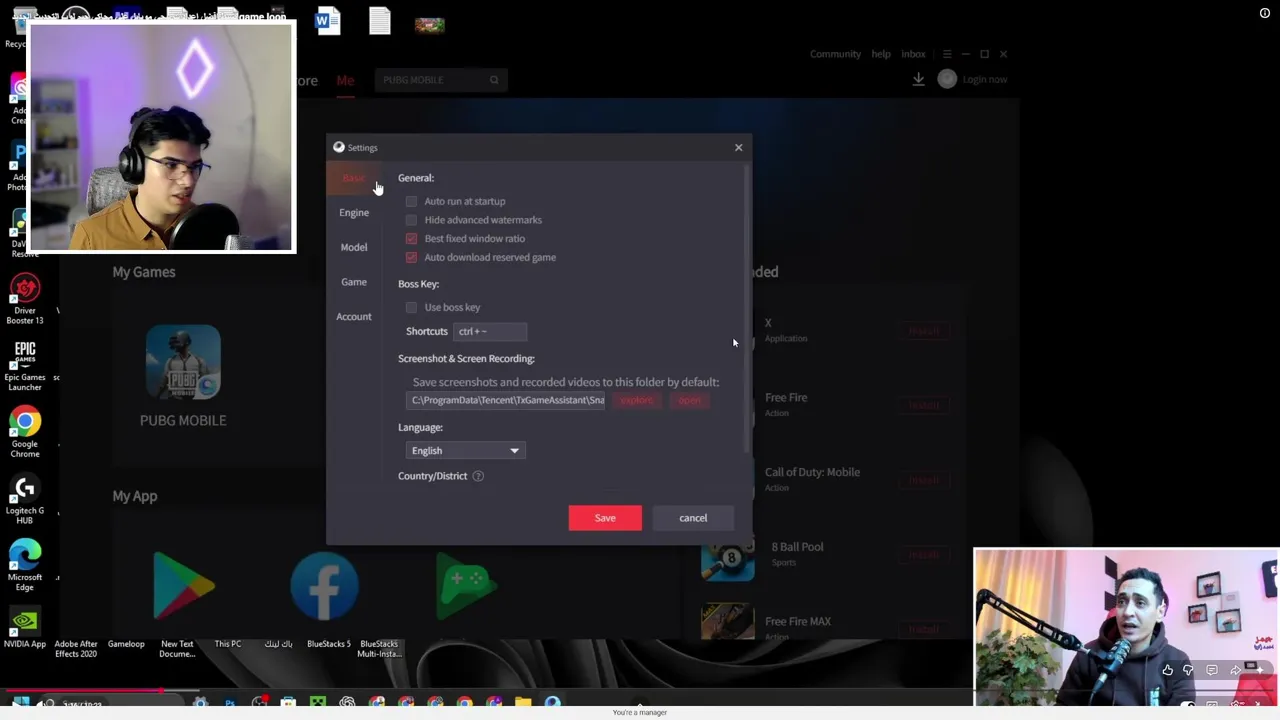Click open next to screenshot folder
This screenshot has height=720, width=1280.
pyautogui.click(x=690, y=400)
